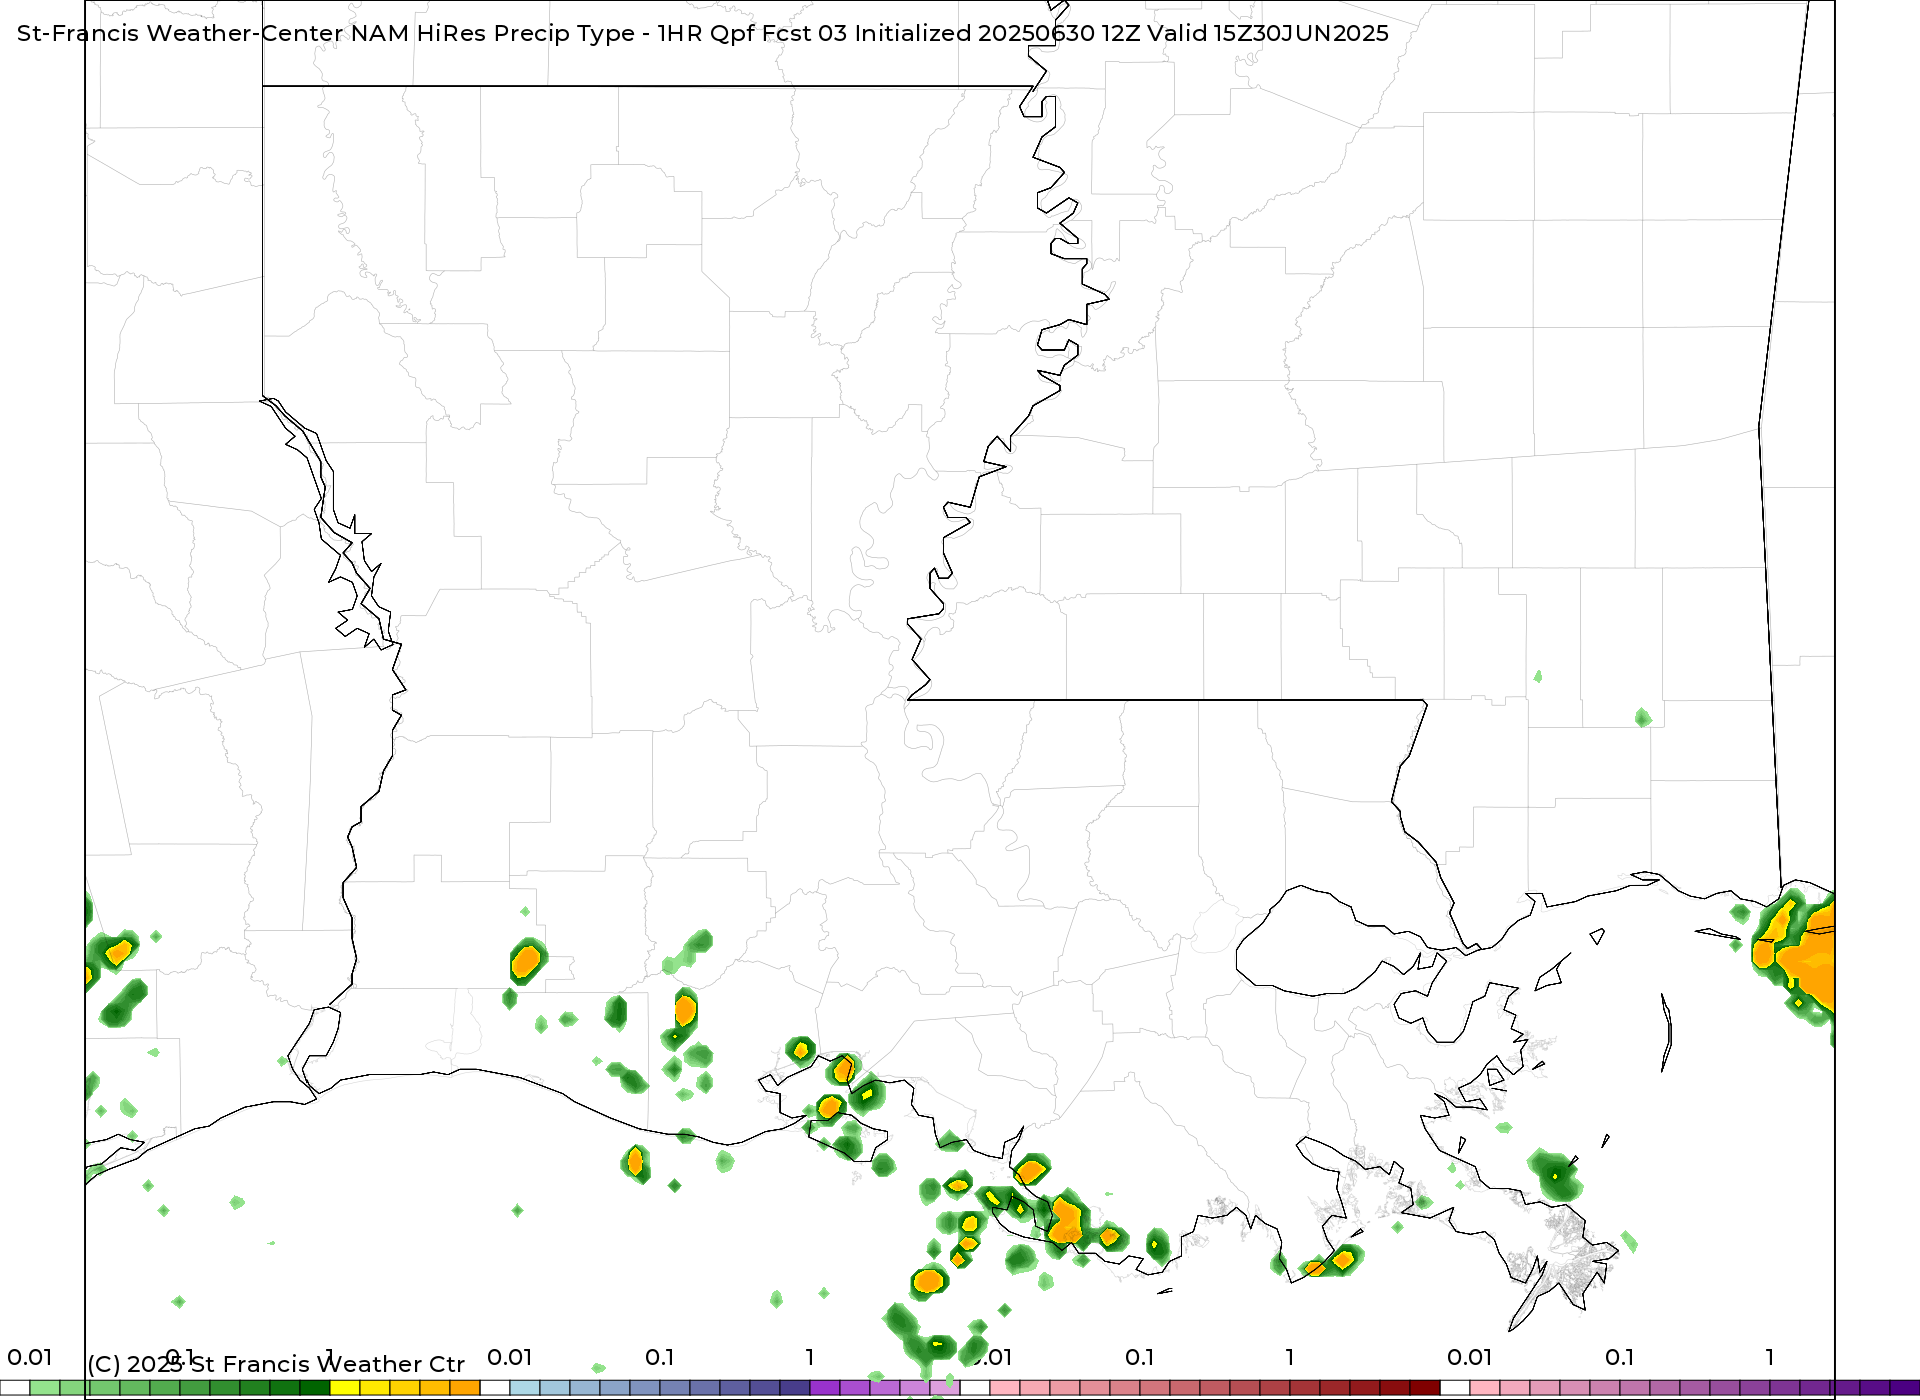Click the 0.1 label above the blue scale
This screenshot has width=1920, height=1400.
point(660,1357)
